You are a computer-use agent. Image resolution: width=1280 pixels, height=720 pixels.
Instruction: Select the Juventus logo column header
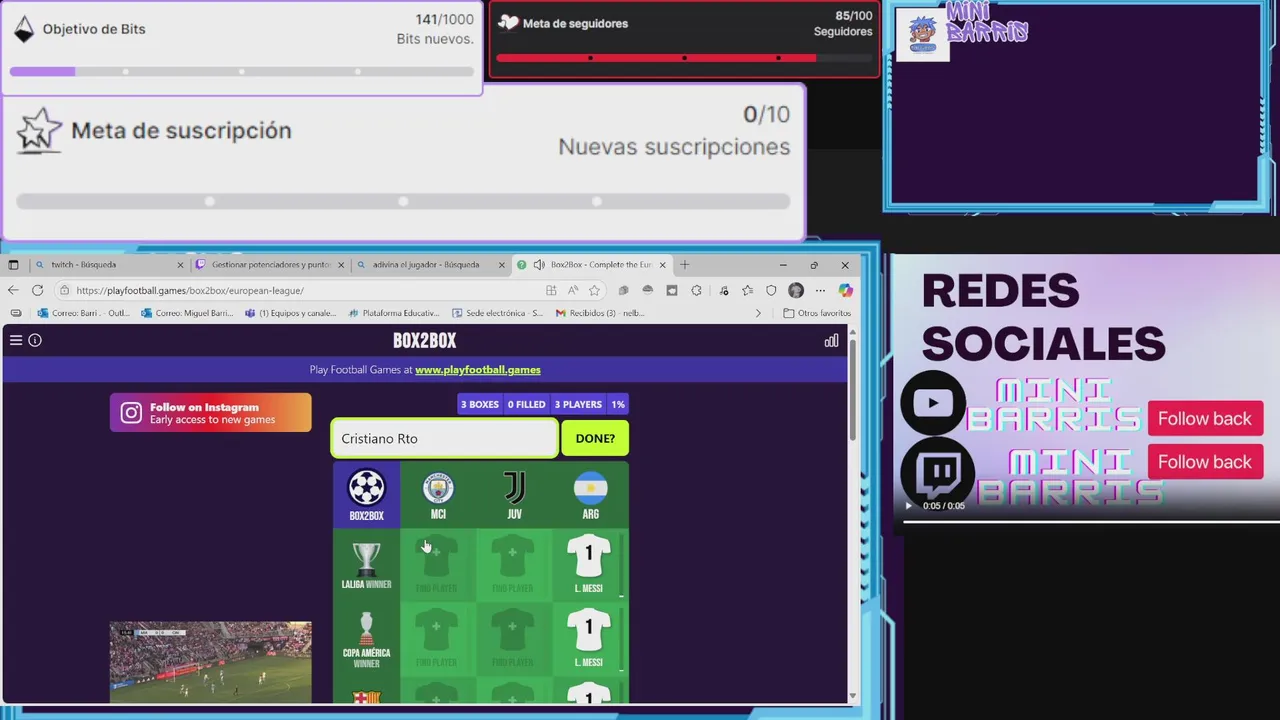coord(514,495)
